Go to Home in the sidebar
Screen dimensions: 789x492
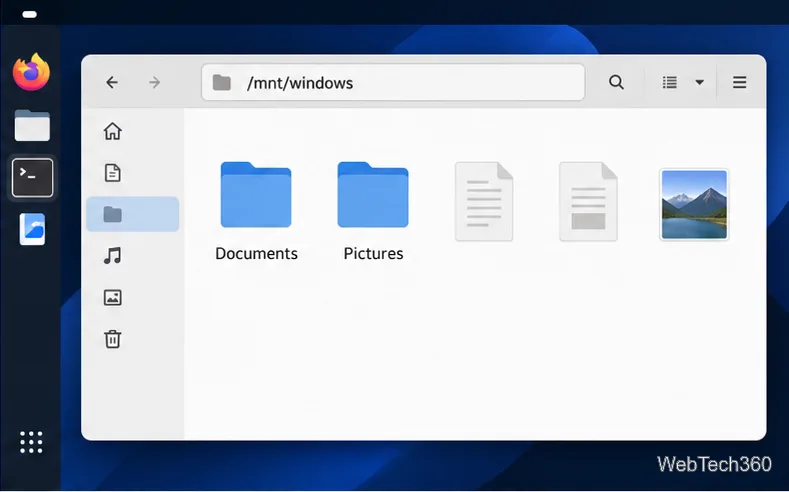click(x=113, y=131)
